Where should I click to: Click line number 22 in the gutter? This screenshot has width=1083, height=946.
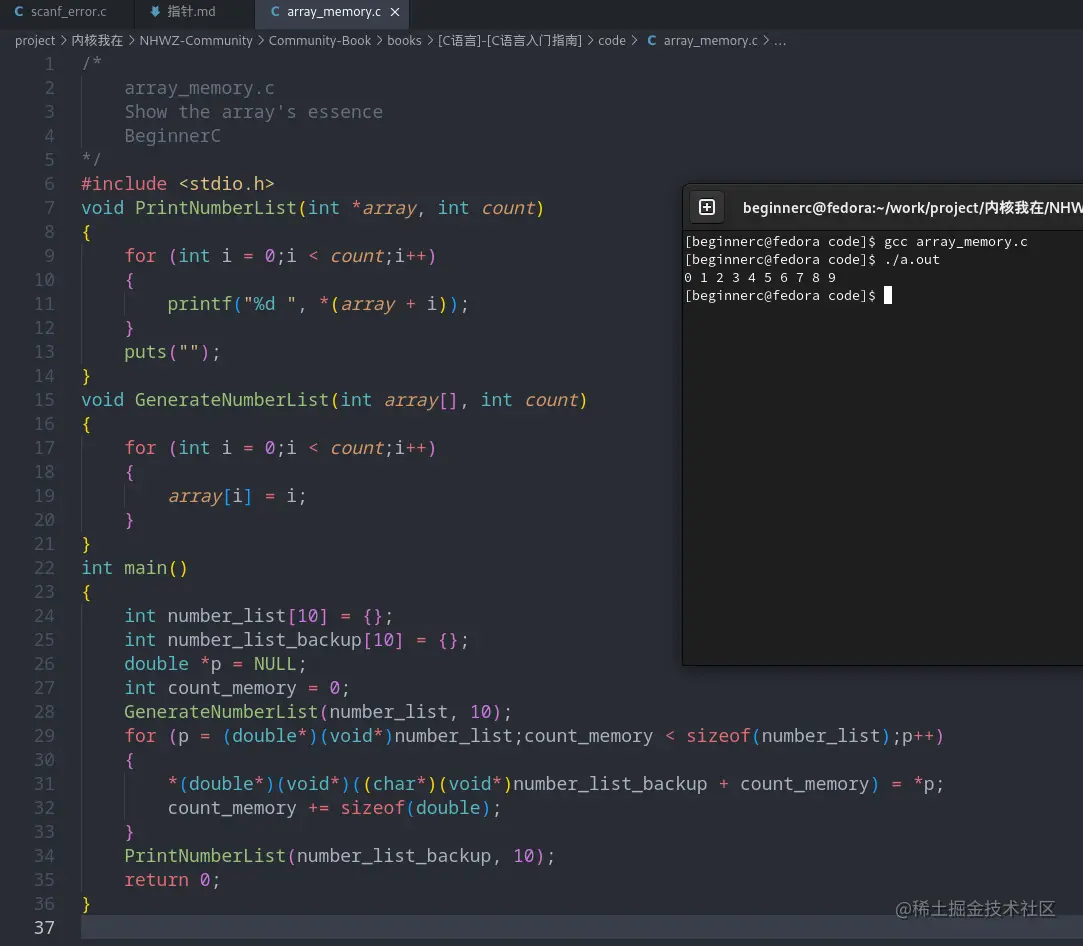pos(44,568)
